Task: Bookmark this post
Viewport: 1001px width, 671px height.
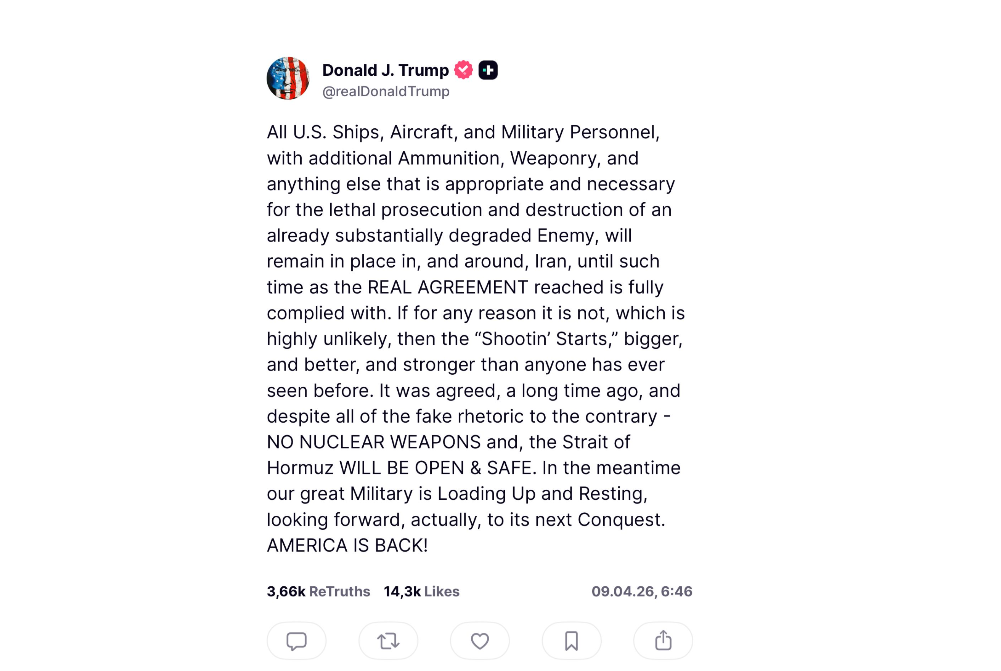Action: (x=571, y=640)
